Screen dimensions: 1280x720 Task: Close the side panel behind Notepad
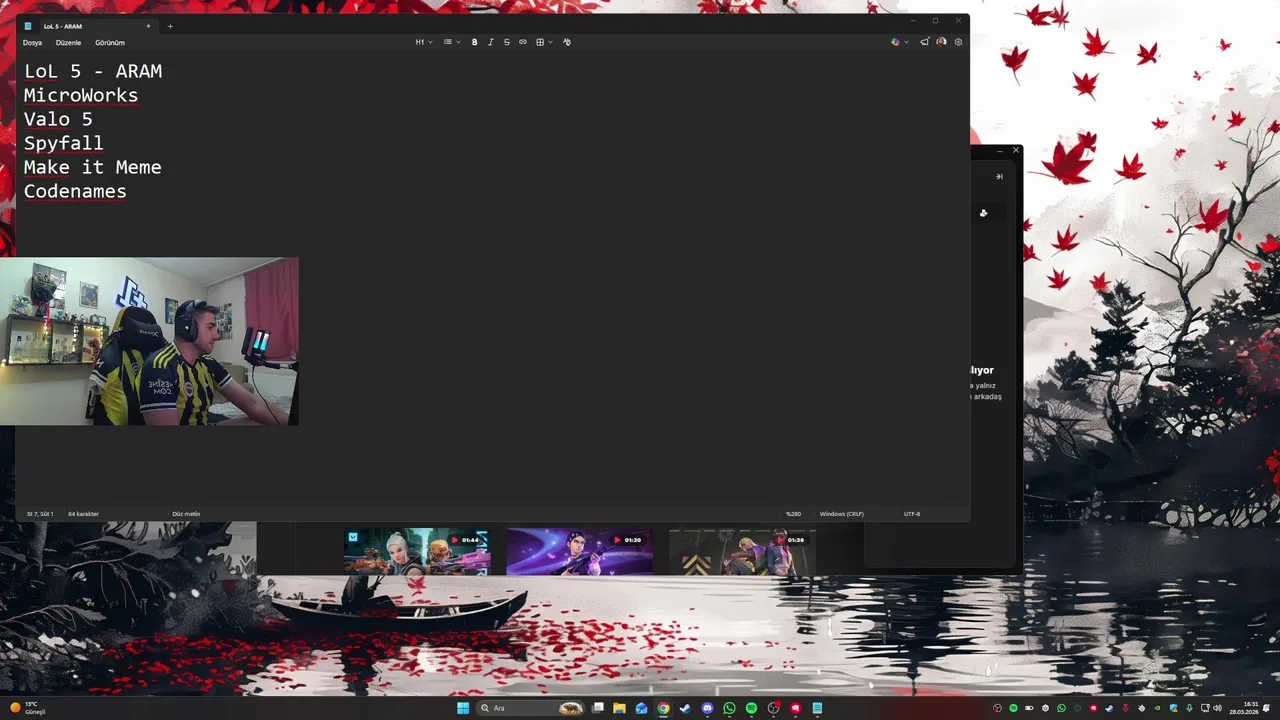(x=1016, y=150)
